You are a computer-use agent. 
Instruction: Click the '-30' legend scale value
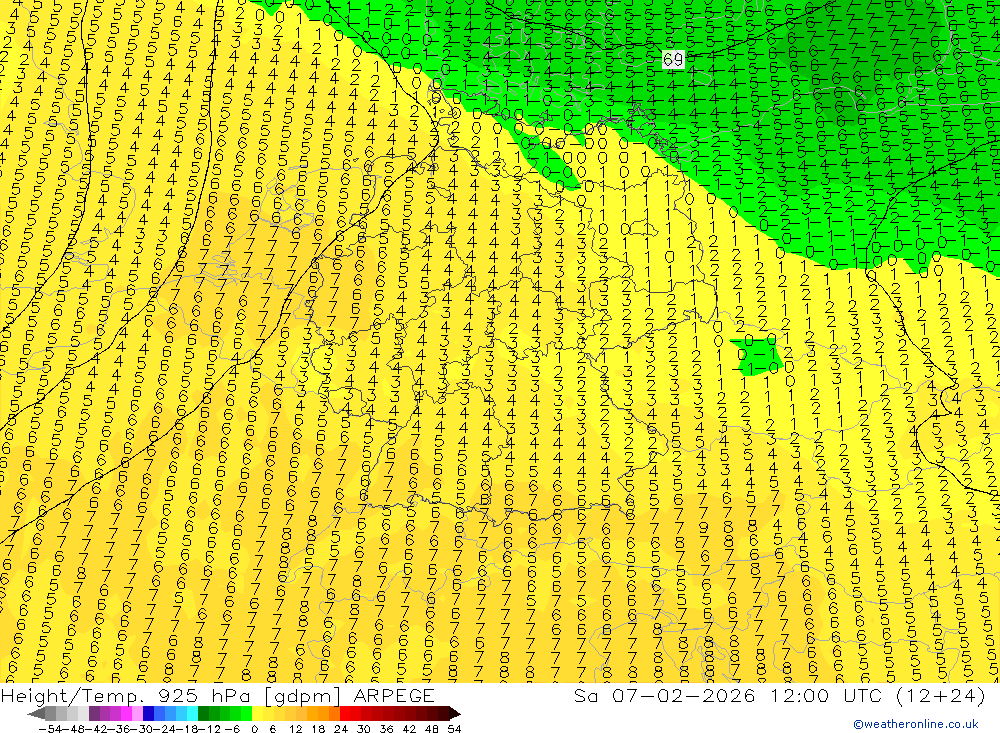[x=142, y=729]
